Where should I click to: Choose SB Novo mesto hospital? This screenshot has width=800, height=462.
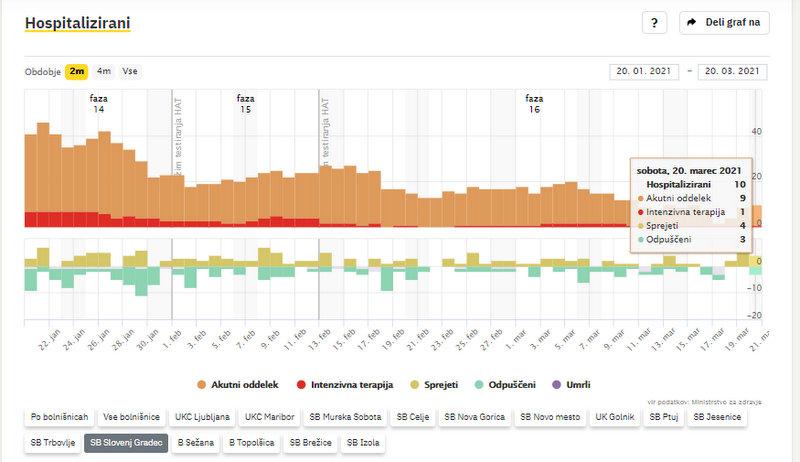549,416
